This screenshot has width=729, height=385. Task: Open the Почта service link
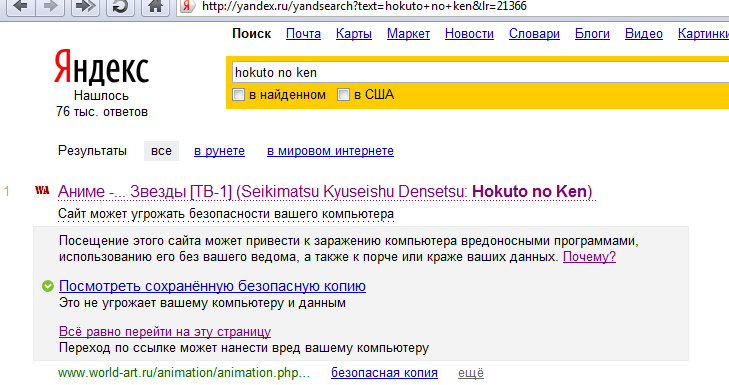(303, 34)
